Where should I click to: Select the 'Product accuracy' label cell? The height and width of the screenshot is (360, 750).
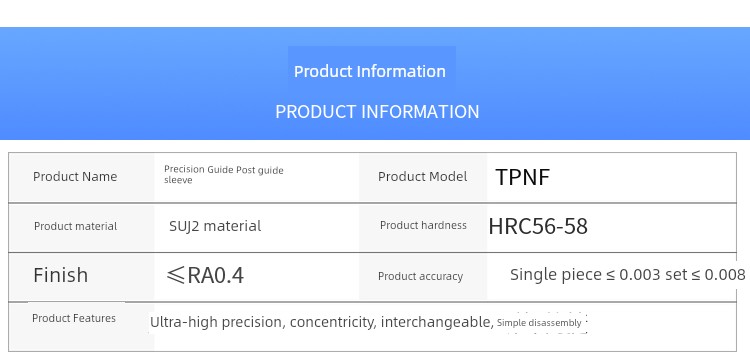(423, 276)
